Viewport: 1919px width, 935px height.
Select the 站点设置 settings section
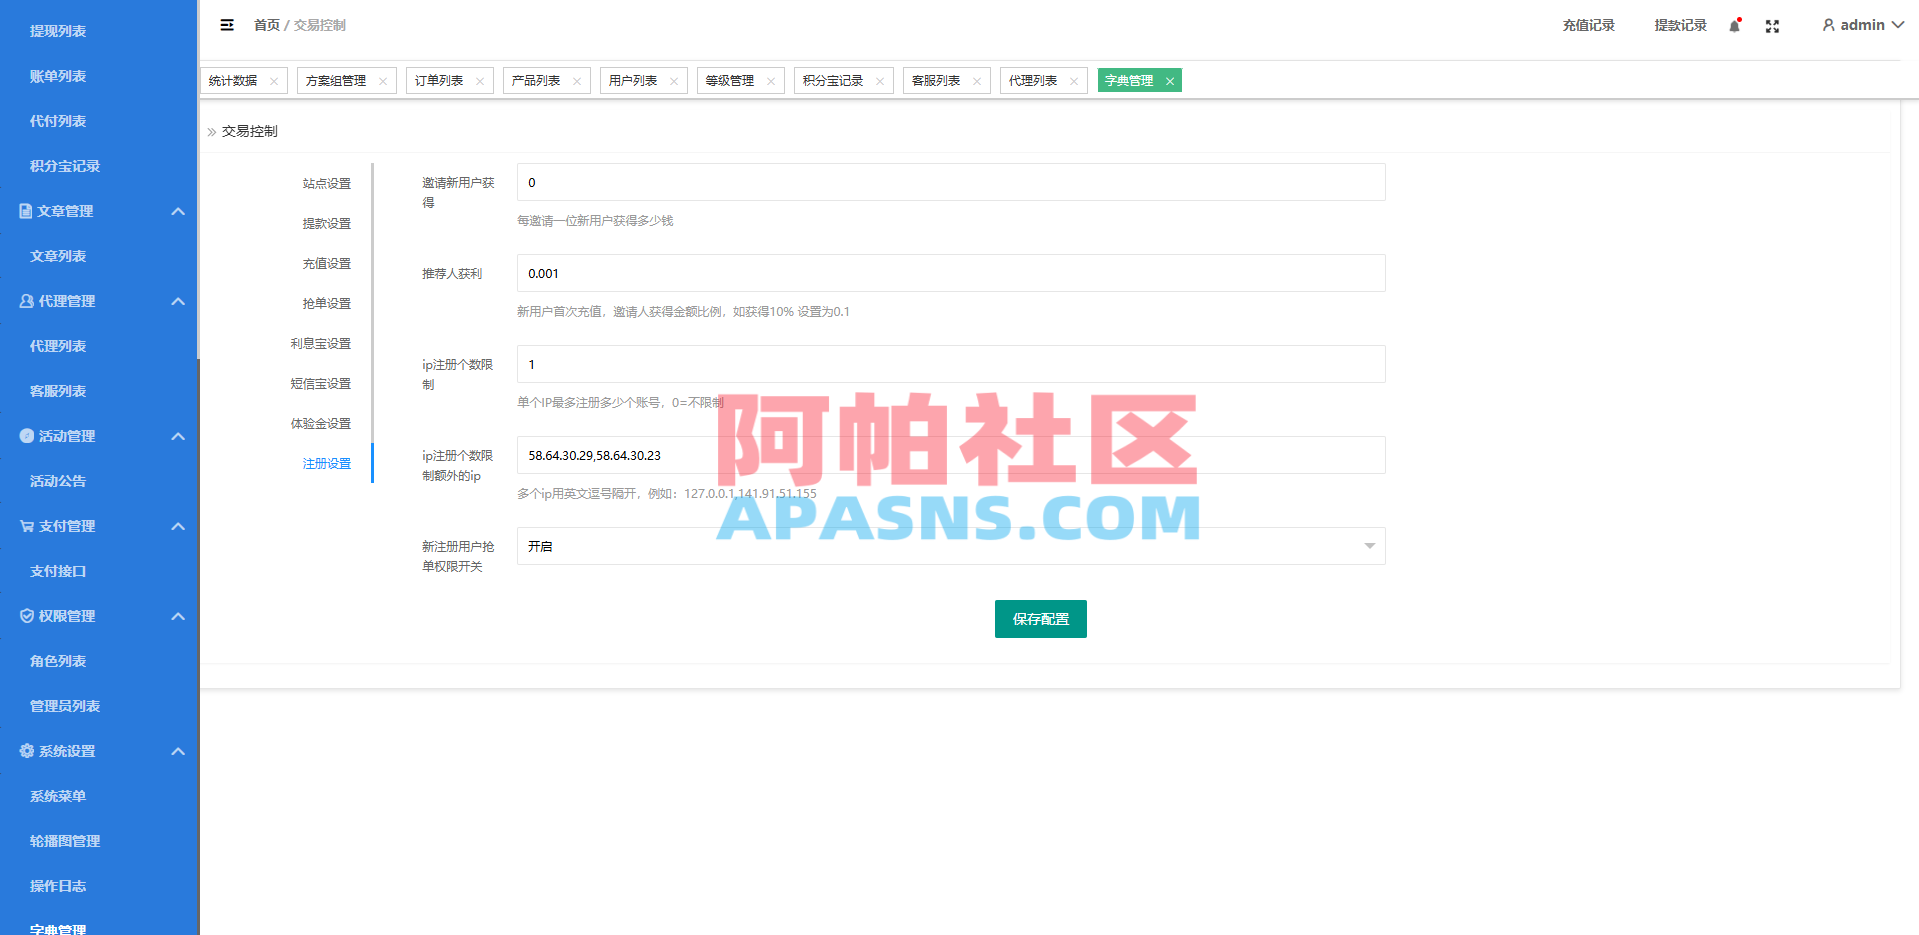327,184
